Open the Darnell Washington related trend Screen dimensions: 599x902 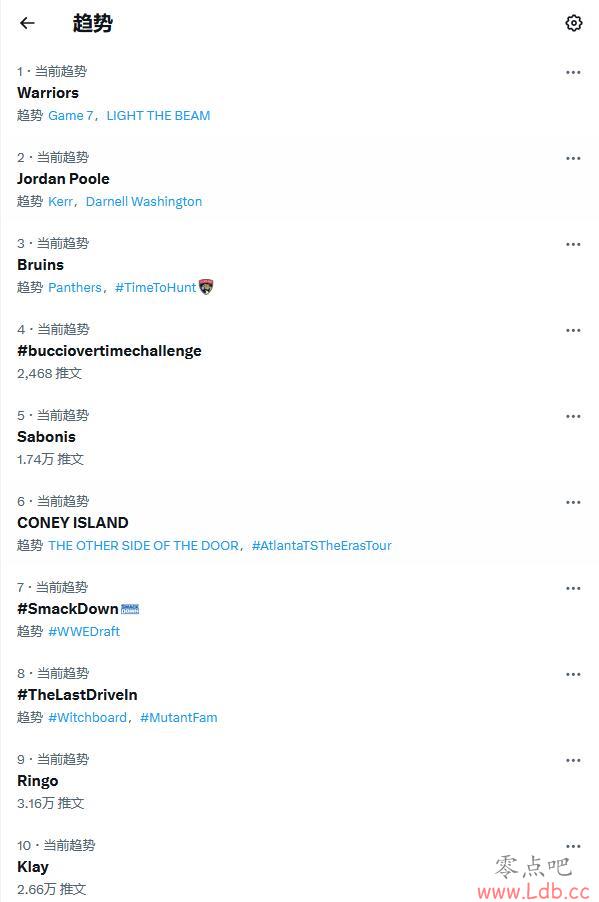pyautogui.click(x=144, y=201)
